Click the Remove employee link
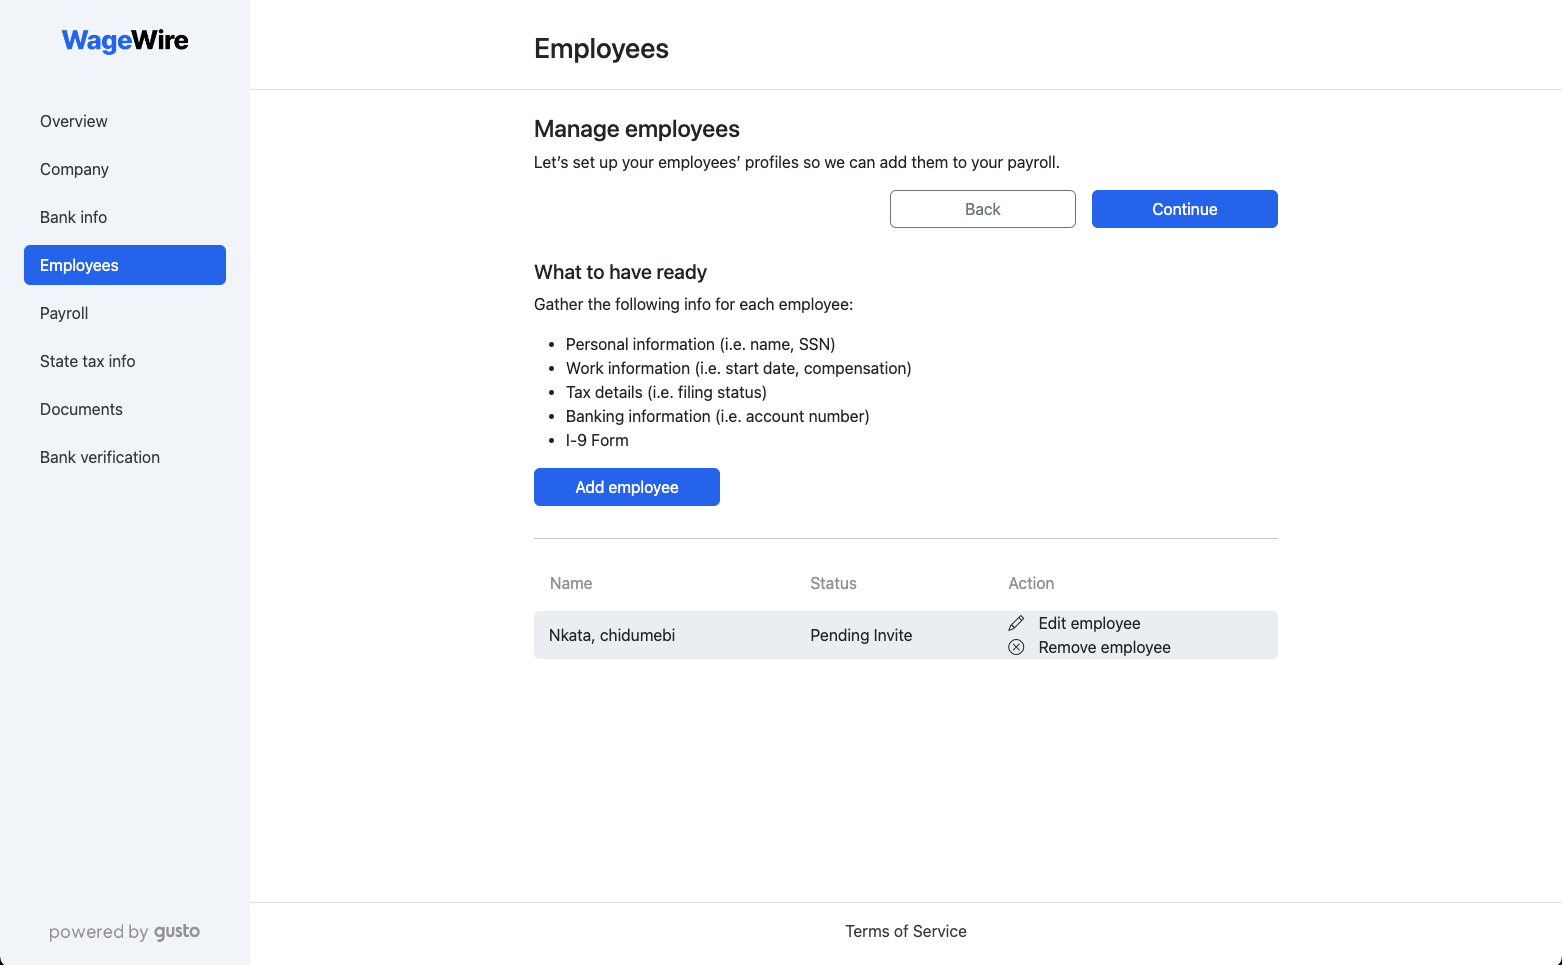 point(1104,647)
